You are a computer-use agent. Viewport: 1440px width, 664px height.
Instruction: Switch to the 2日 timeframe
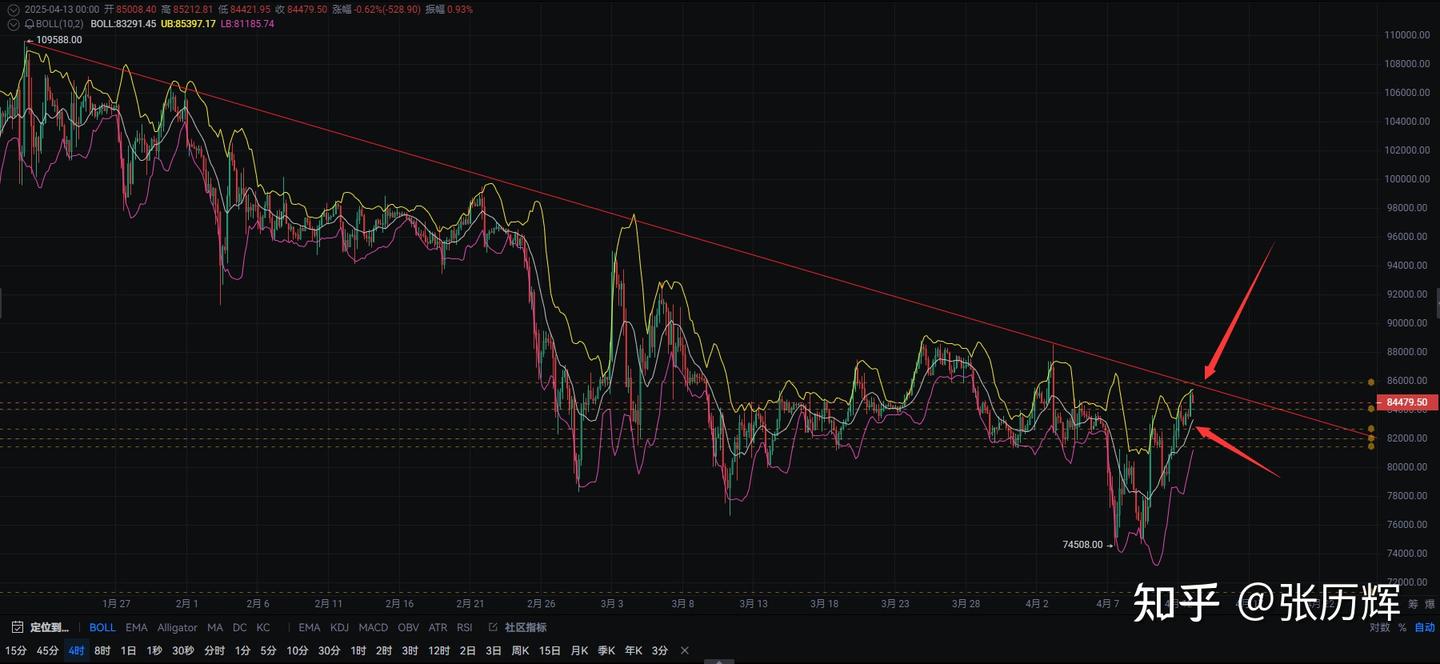[468, 651]
